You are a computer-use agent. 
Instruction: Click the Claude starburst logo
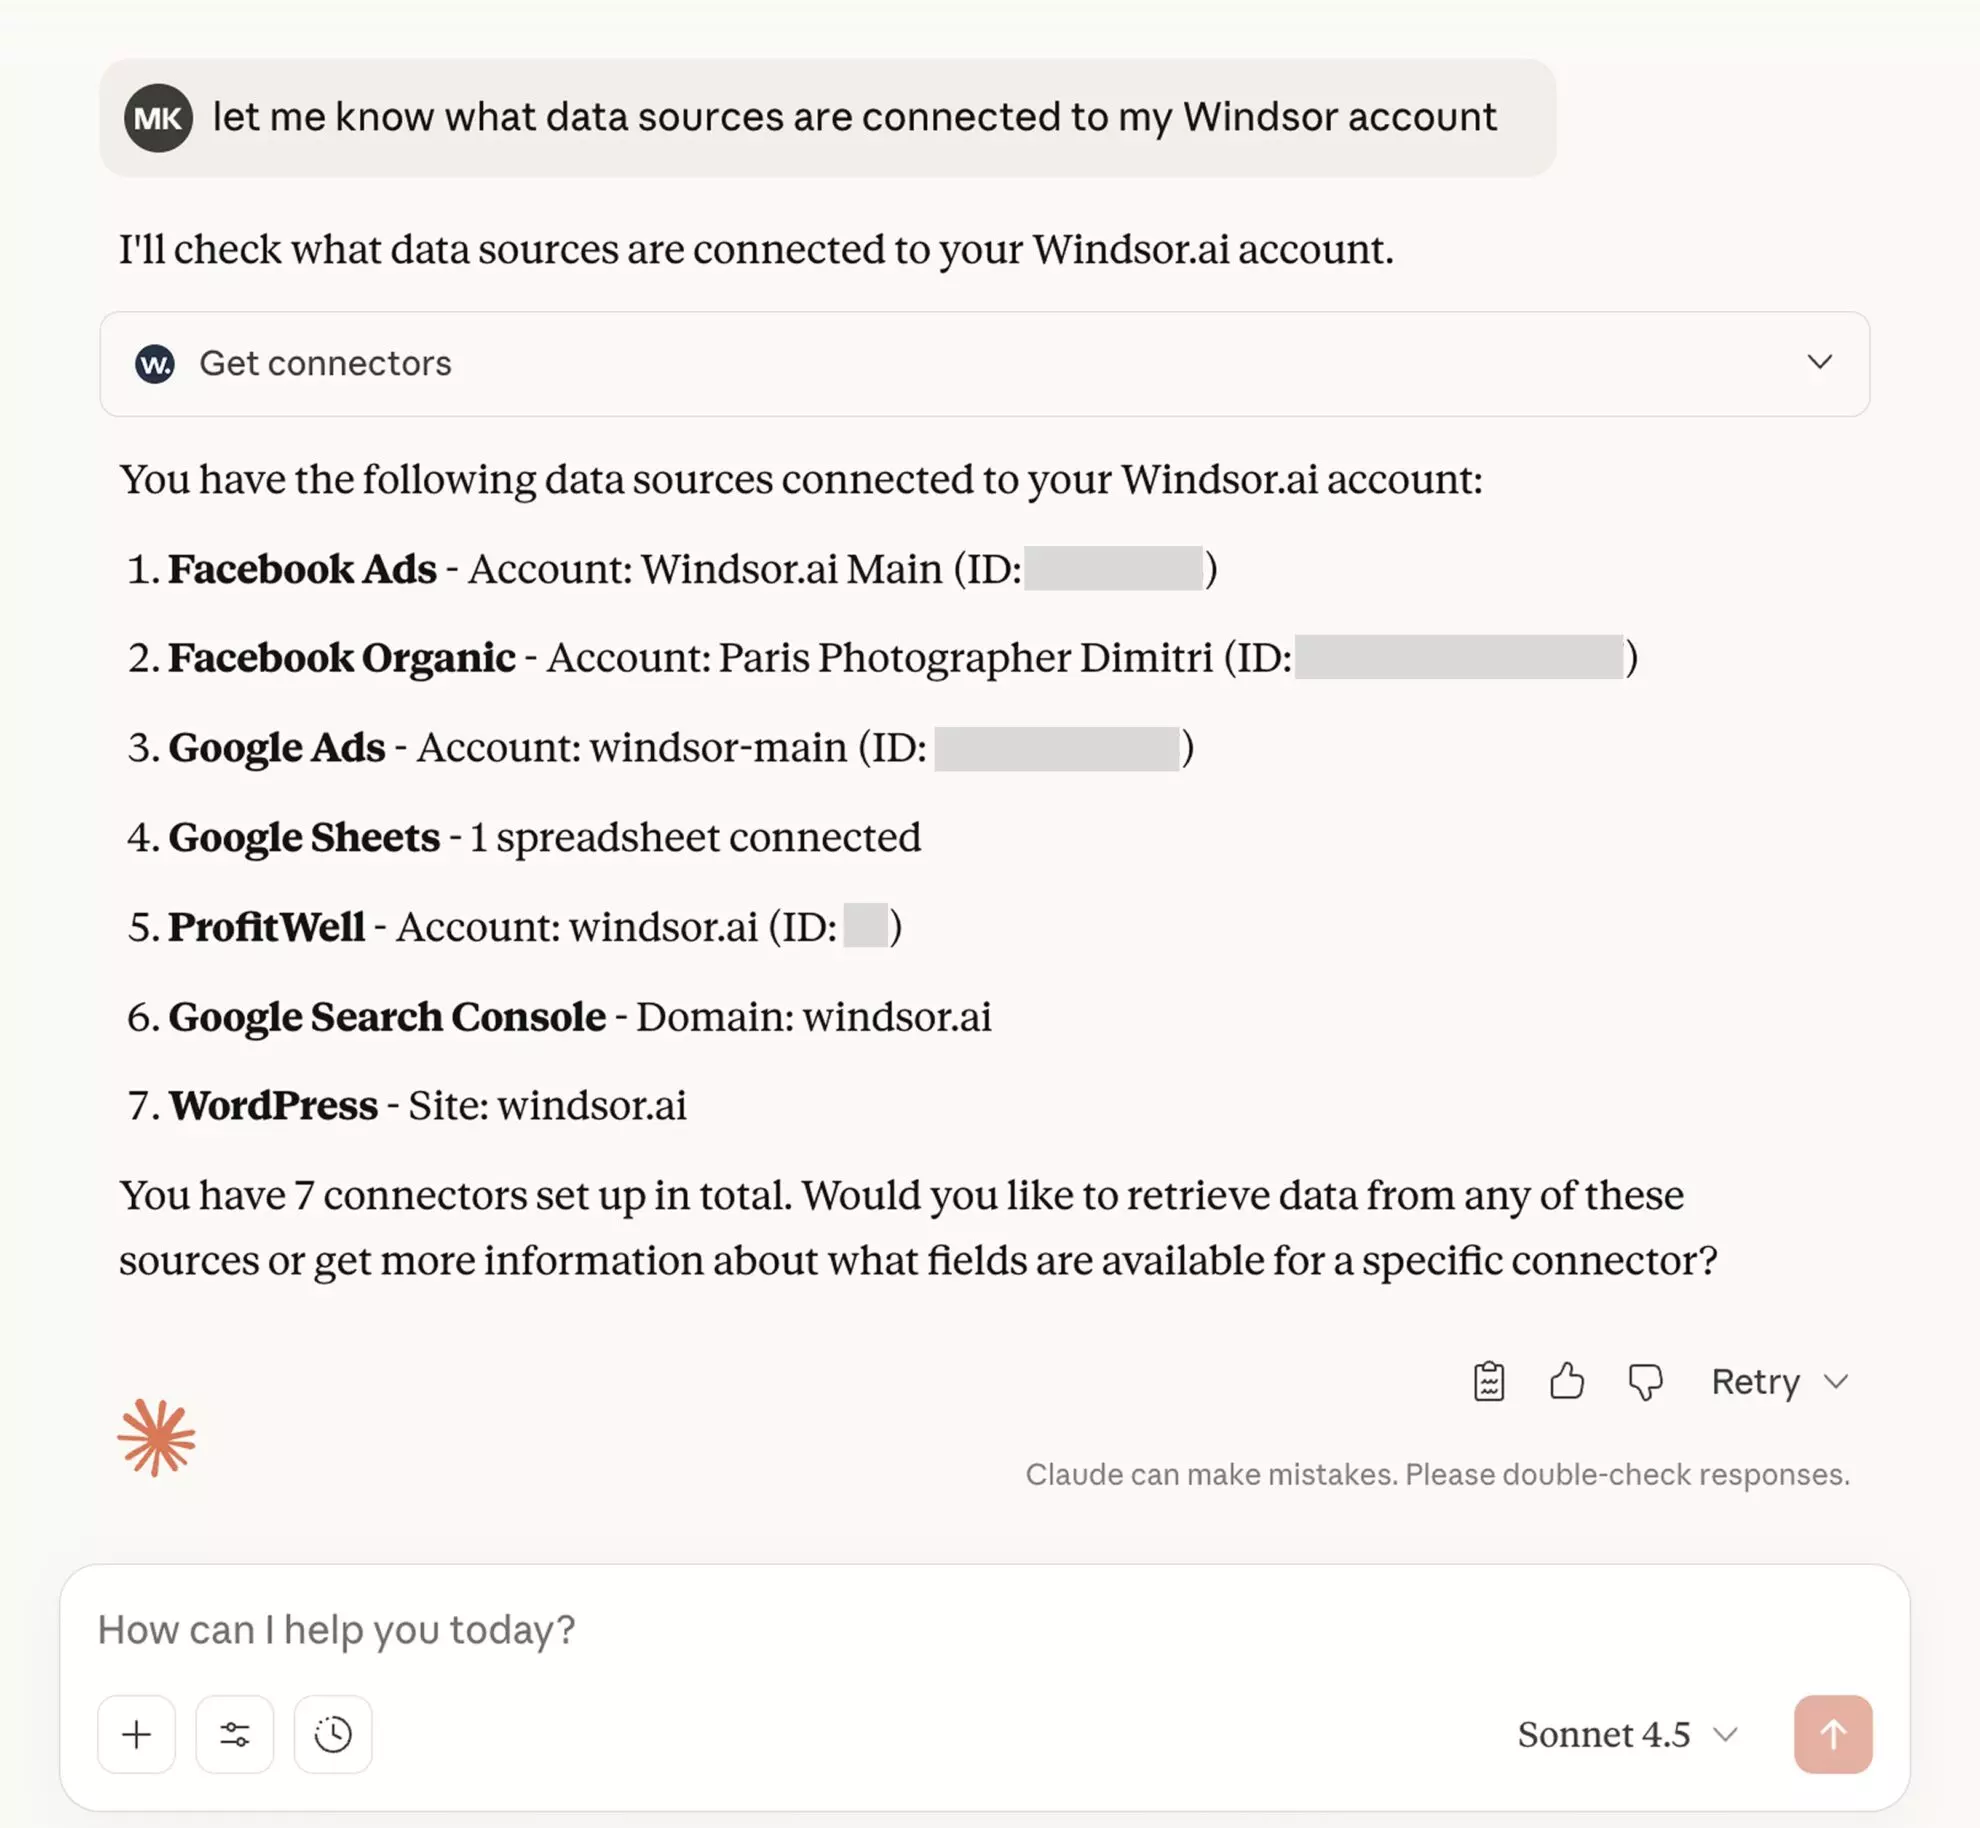(x=157, y=1437)
